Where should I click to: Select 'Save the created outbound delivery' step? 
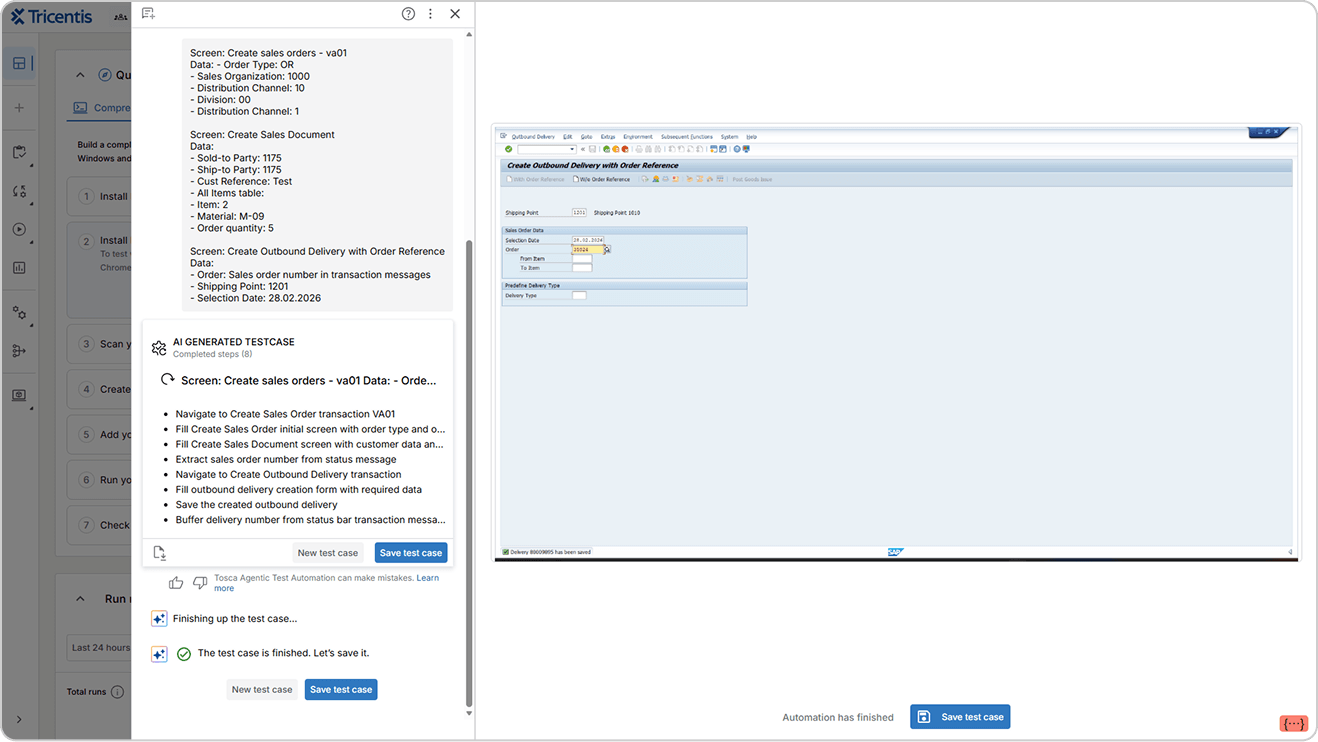tap(256, 505)
